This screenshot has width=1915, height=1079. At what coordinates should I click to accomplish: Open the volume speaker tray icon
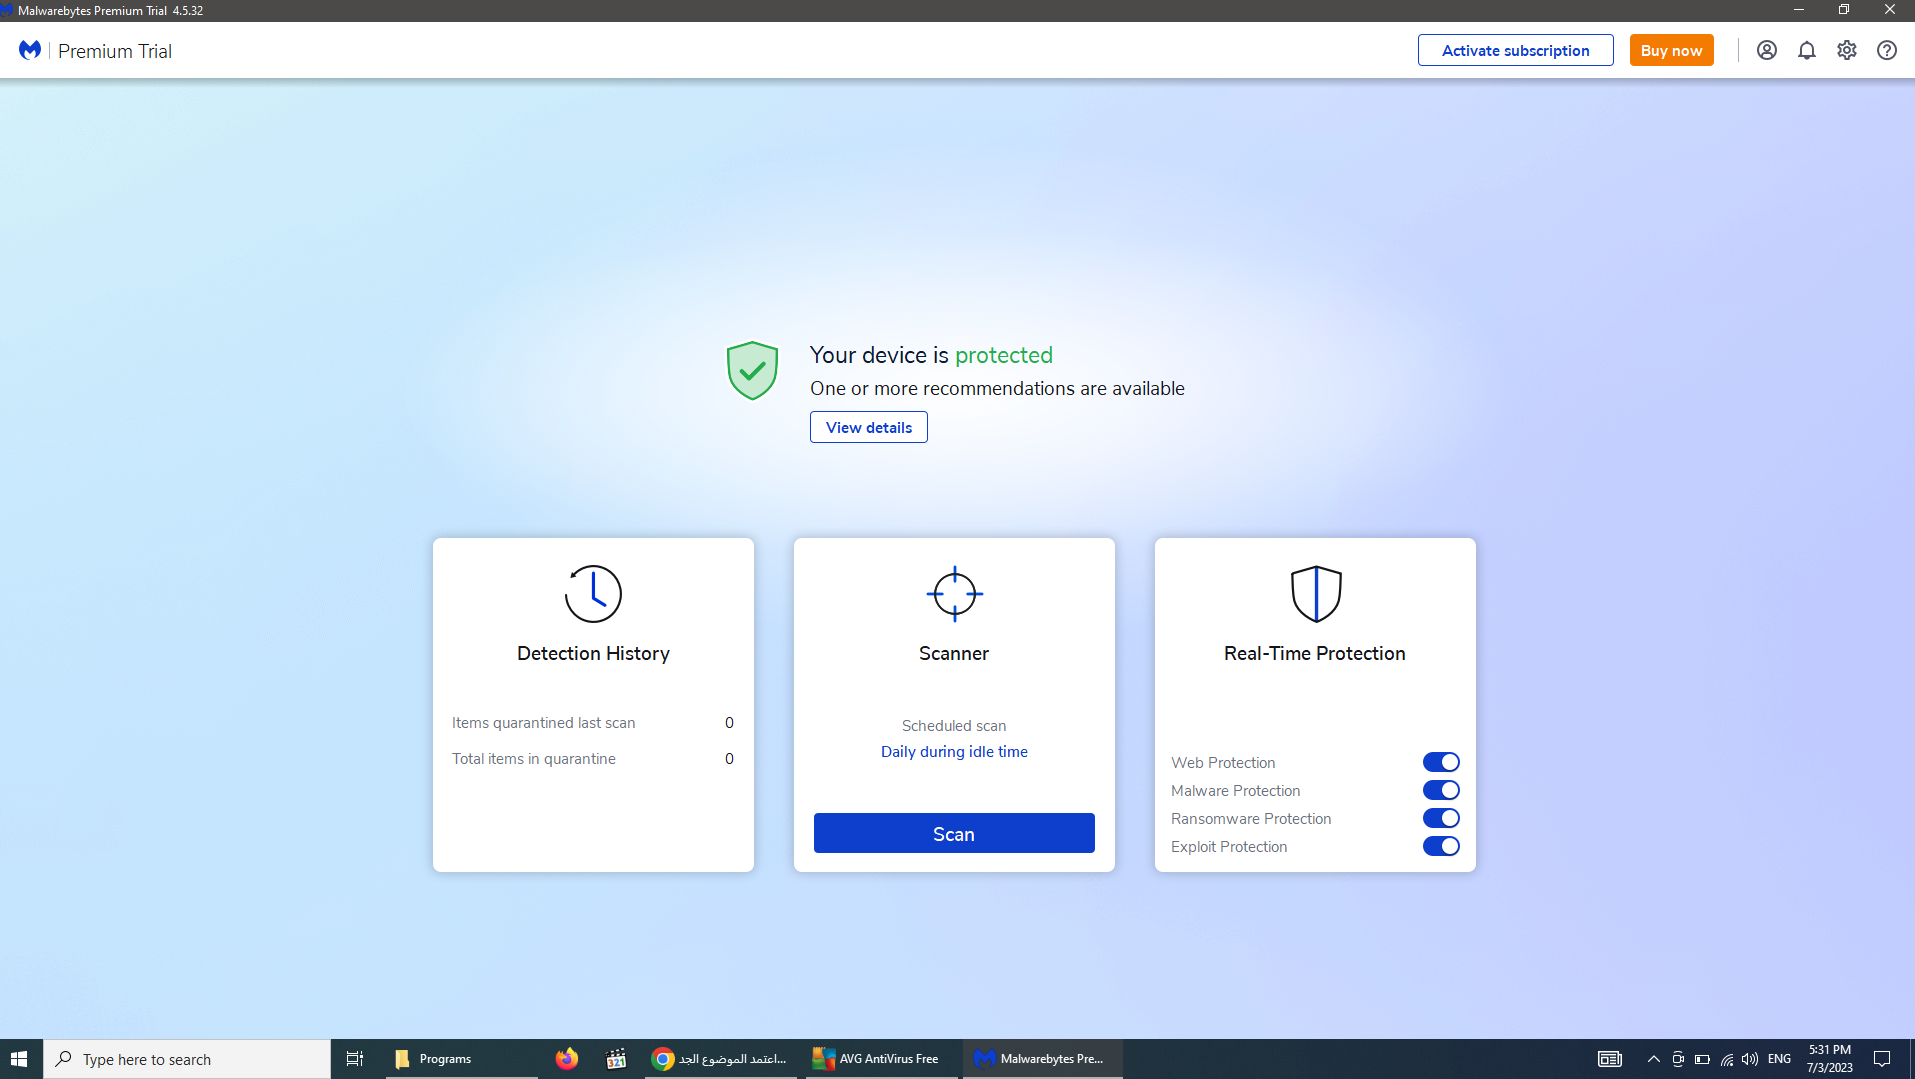[x=1750, y=1059]
